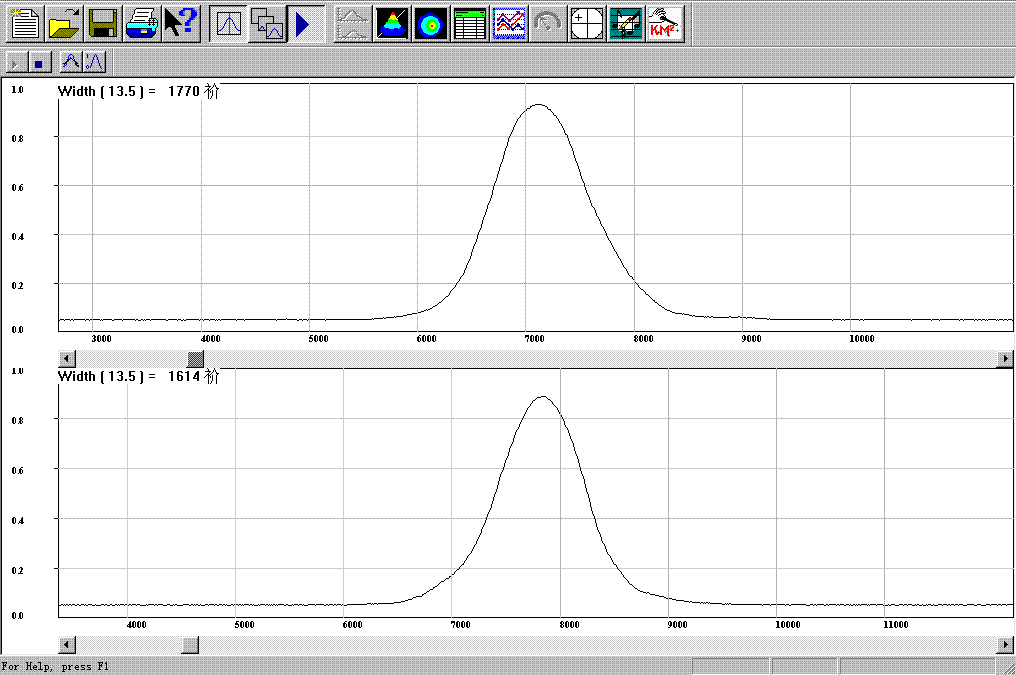
Task: Click left scroll arrow of upper graph scrollbar
Action: (x=67, y=358)
